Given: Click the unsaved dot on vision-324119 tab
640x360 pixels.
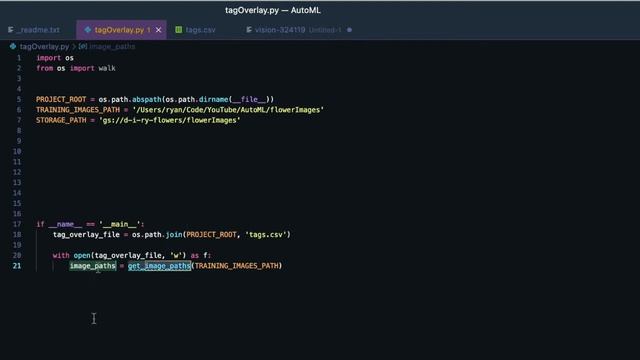Looking at the screenshot, I should 349,30.
